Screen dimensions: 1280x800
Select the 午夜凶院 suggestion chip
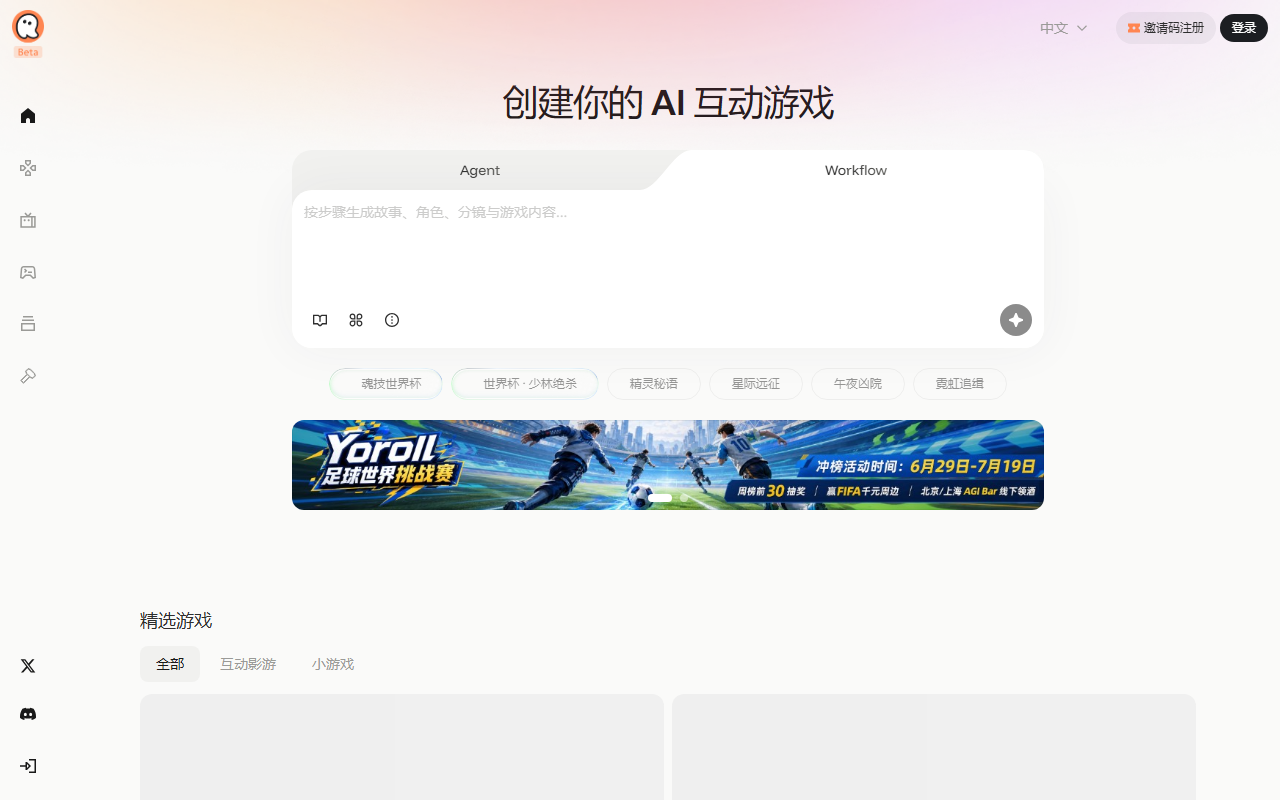pyautogui.click(x=858, y=384)
